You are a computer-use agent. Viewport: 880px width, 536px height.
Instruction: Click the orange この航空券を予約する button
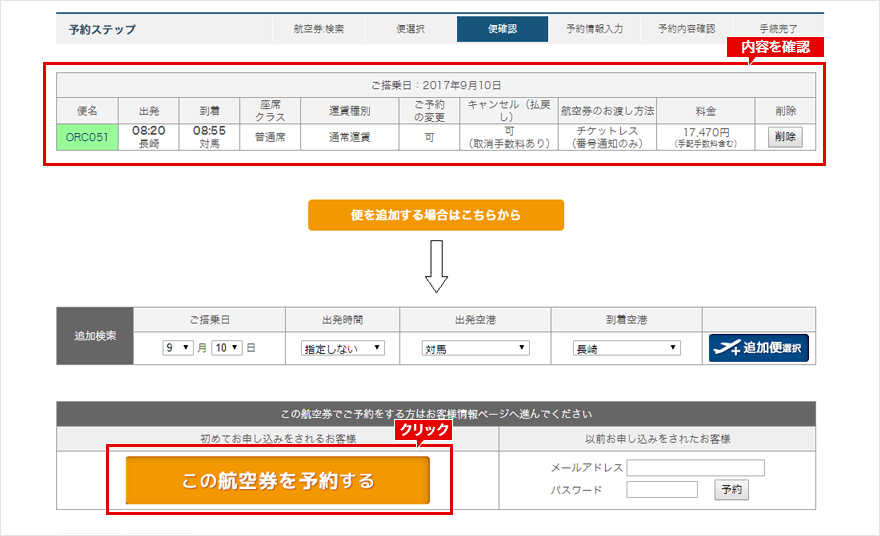pyautogui.click(x=278, y=480)
